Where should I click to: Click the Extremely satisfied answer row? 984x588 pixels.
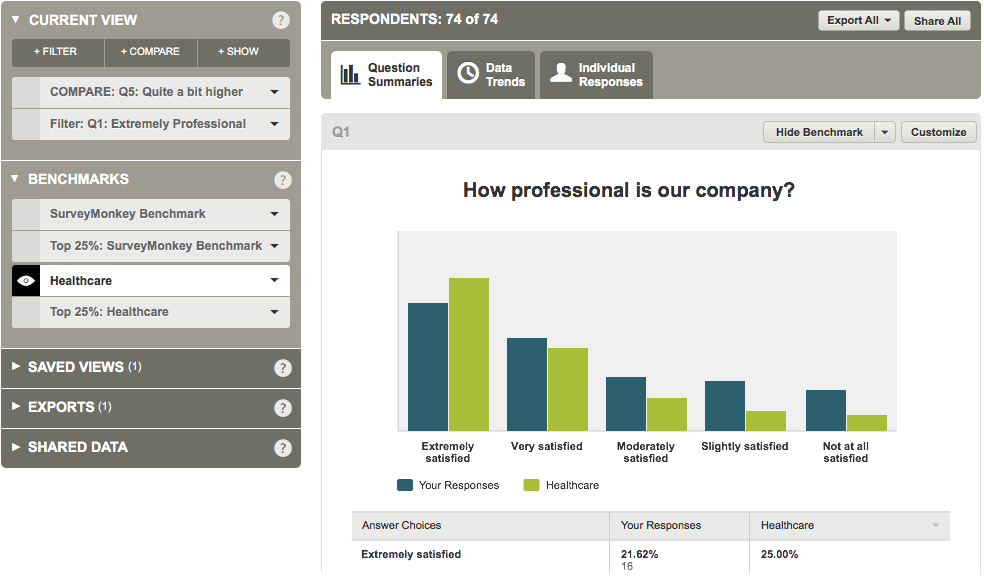[411, 554]
